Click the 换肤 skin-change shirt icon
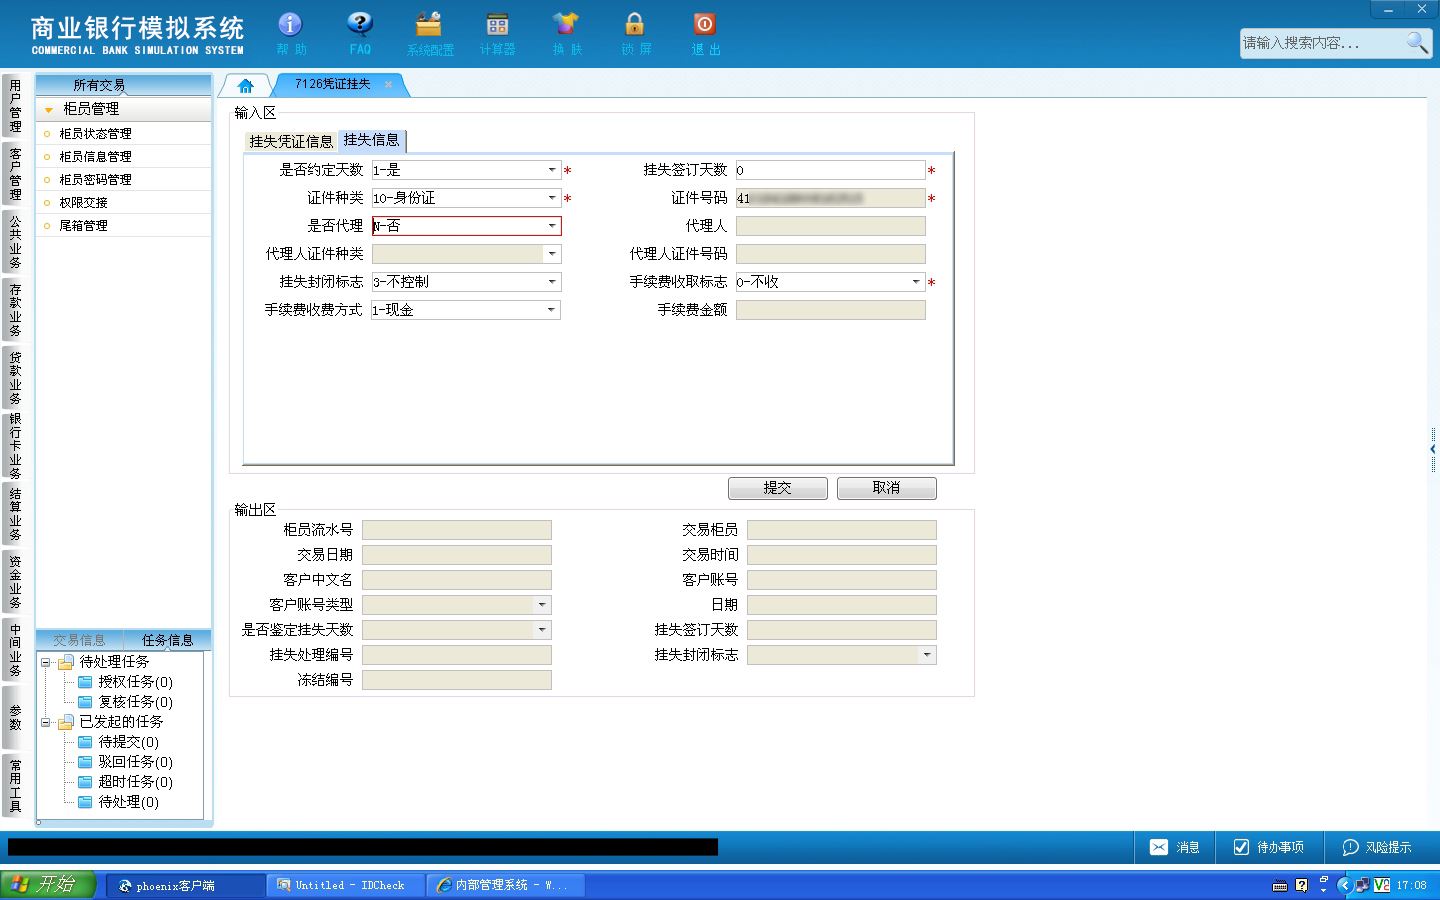This screenshot has height=900, width=1440. click(566, 25)
